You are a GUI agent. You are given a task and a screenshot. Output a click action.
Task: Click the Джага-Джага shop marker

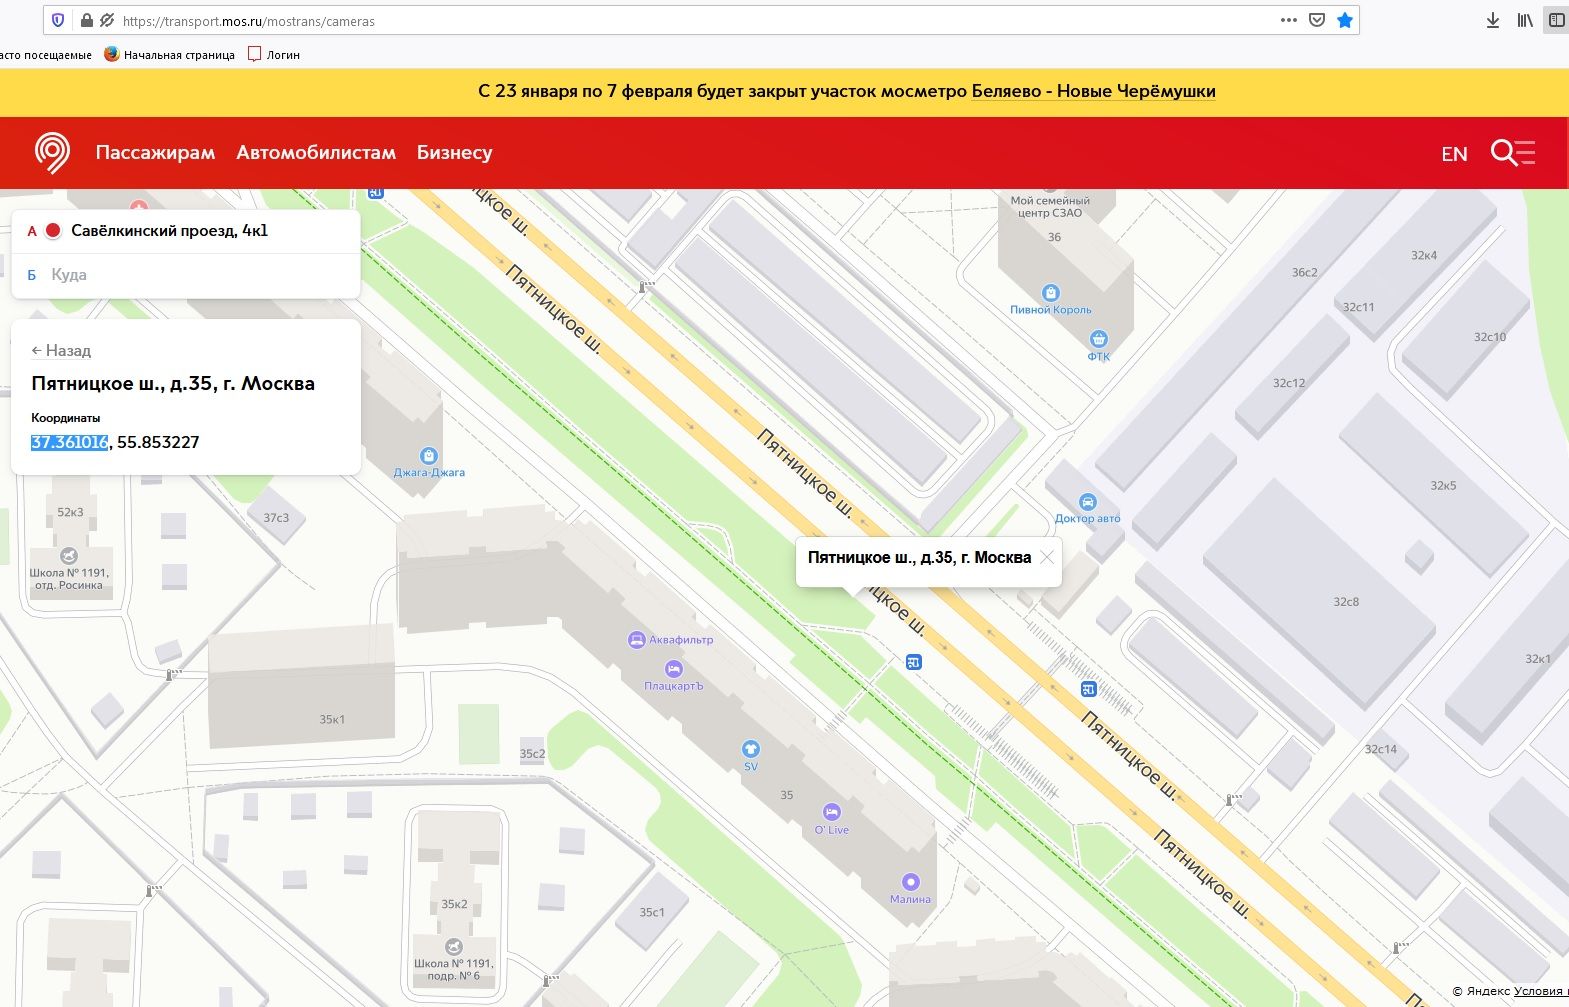pos(429,456)
